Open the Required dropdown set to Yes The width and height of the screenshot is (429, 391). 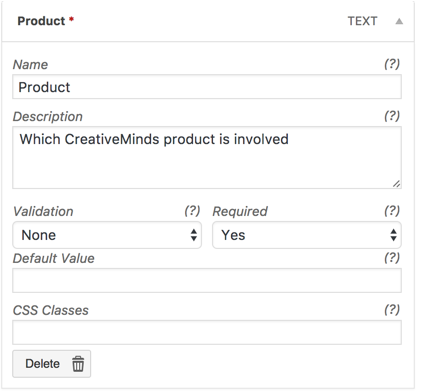pyautogui.click(x=307, y=235)
